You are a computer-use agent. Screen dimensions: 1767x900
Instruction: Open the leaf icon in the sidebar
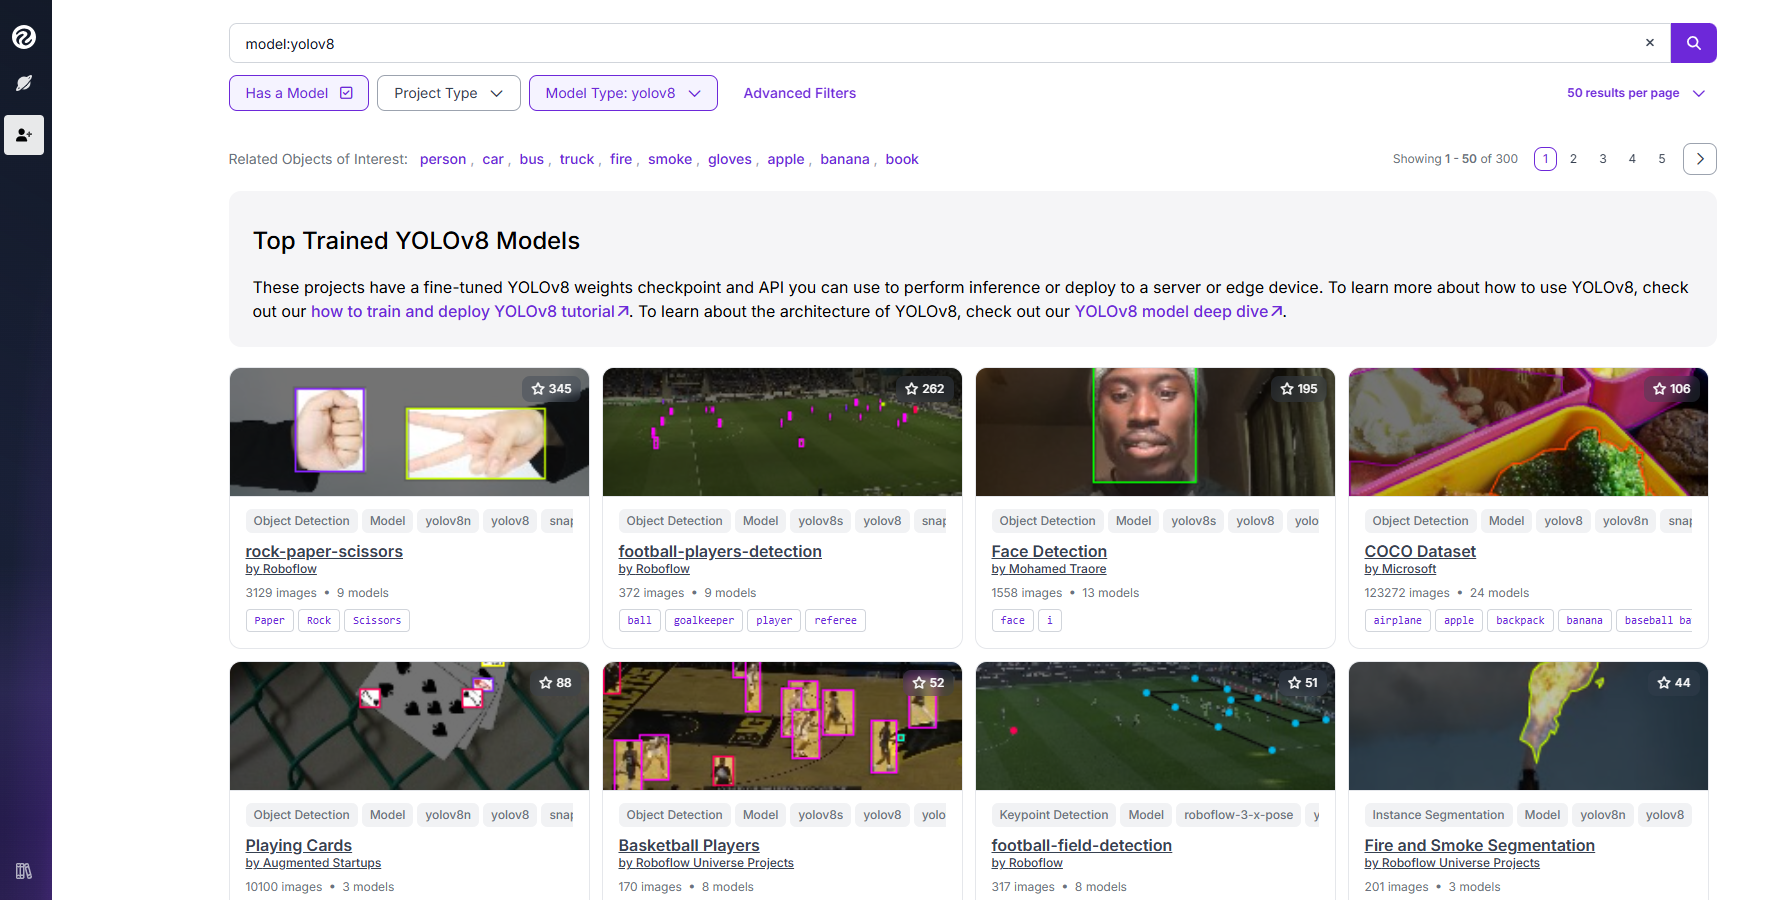click(24, 83)
